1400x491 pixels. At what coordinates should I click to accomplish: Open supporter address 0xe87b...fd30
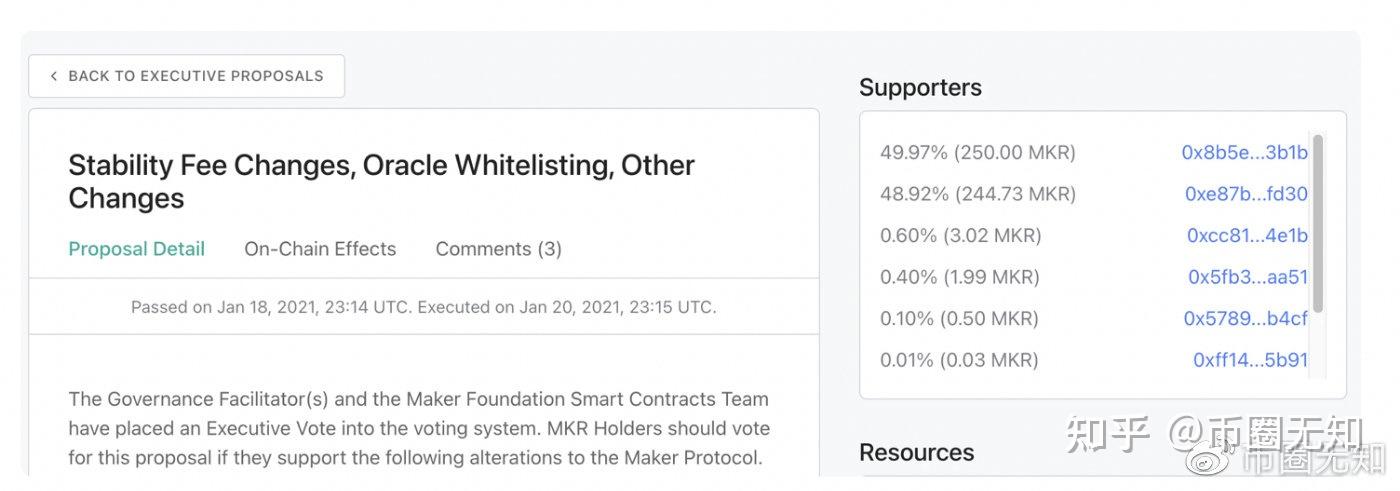click(x=1246, y=194)
